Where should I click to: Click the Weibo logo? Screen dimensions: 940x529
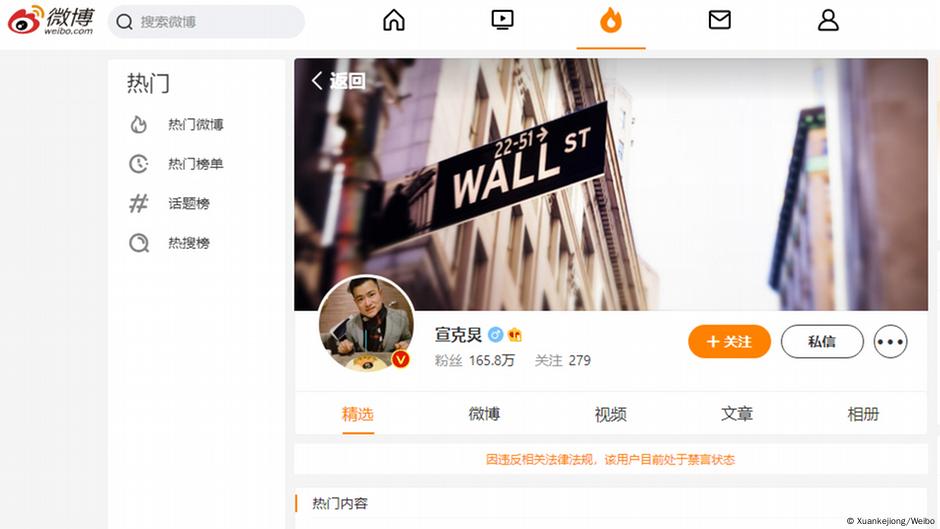[x=51, y=20]
